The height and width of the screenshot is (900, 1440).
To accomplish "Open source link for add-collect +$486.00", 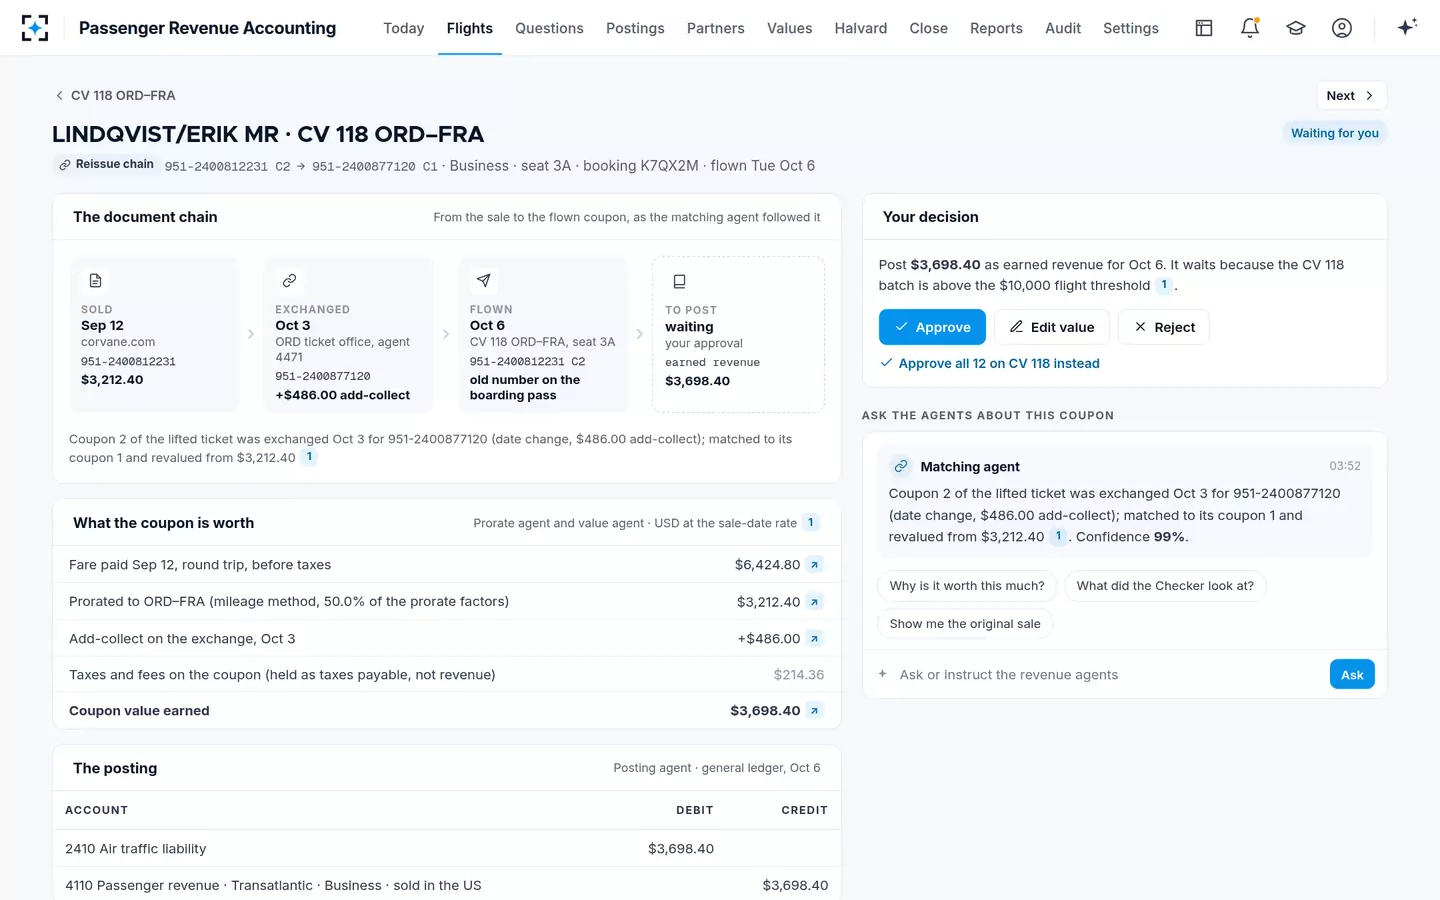I will (815, 639).
